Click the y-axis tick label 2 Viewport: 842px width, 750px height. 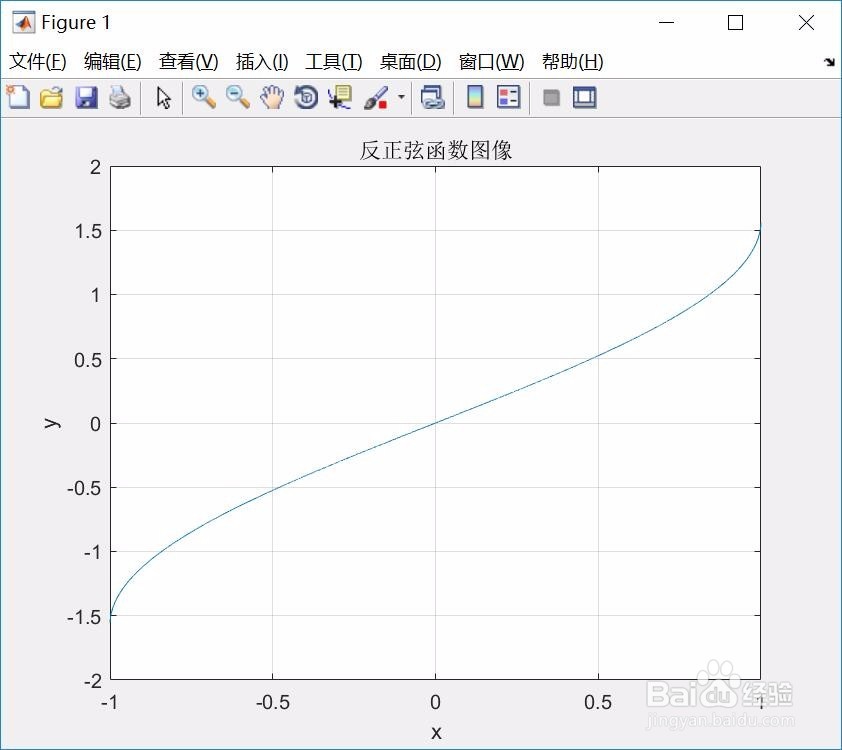(96, 168)
